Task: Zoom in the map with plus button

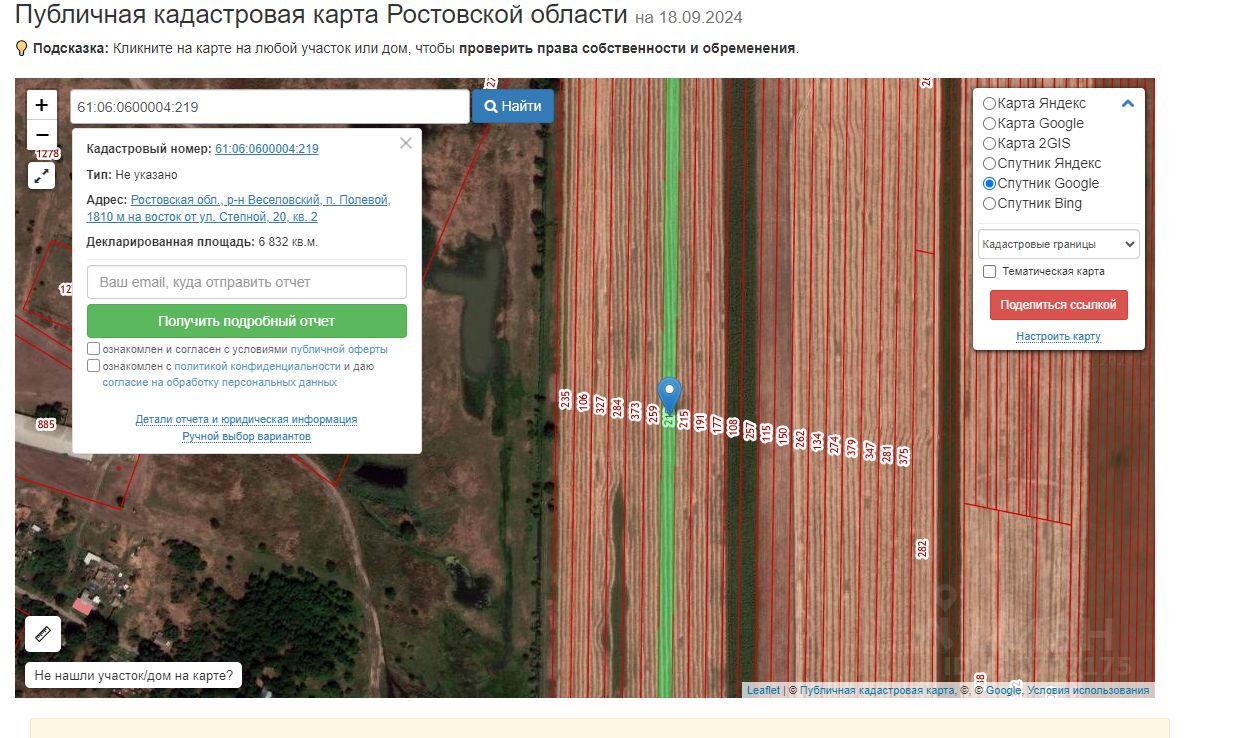Action: tap(41, 105)
